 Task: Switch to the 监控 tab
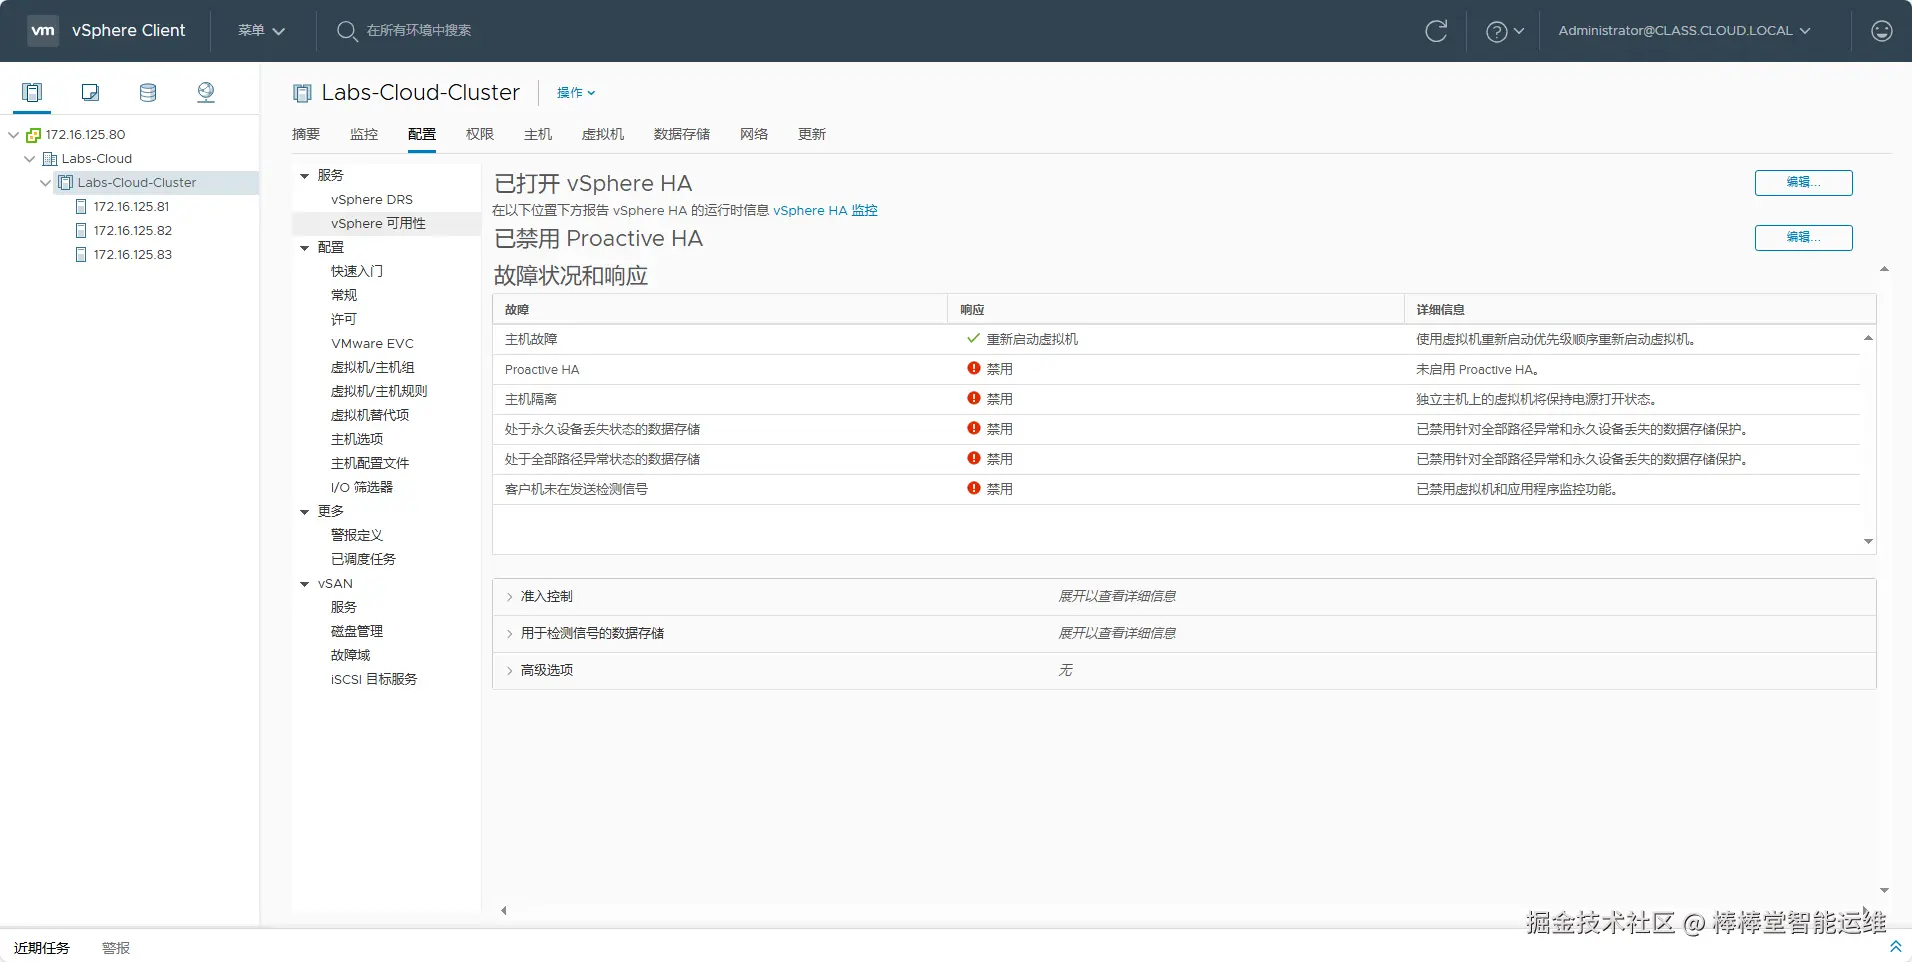(364, 134)
